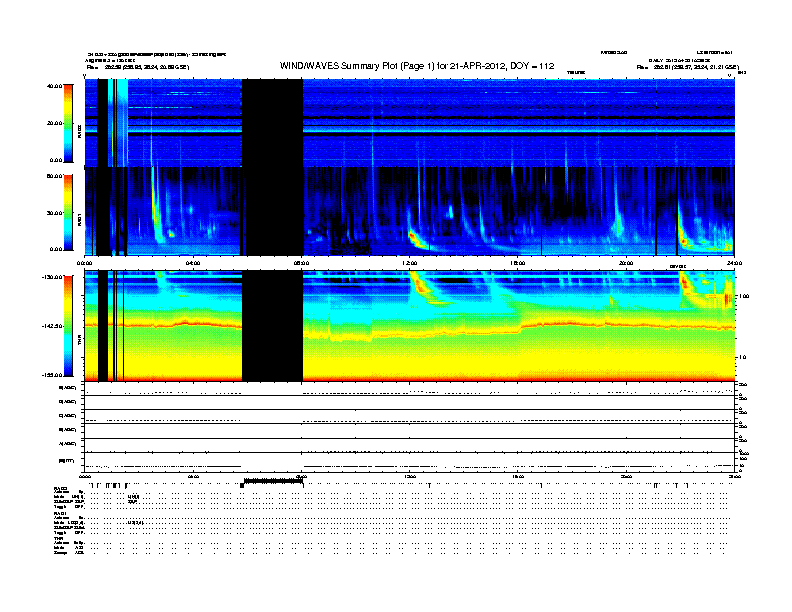The image size is (792, 612).
Task: Click the RAD1 color scale bar
Action: (68, 212)
